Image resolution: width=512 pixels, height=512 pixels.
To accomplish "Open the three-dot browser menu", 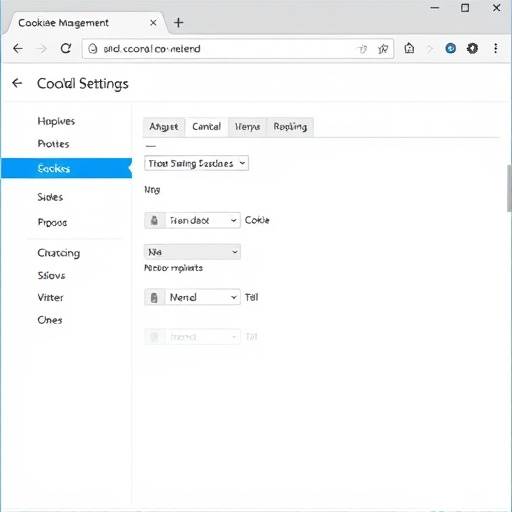I will coord(496,48).
